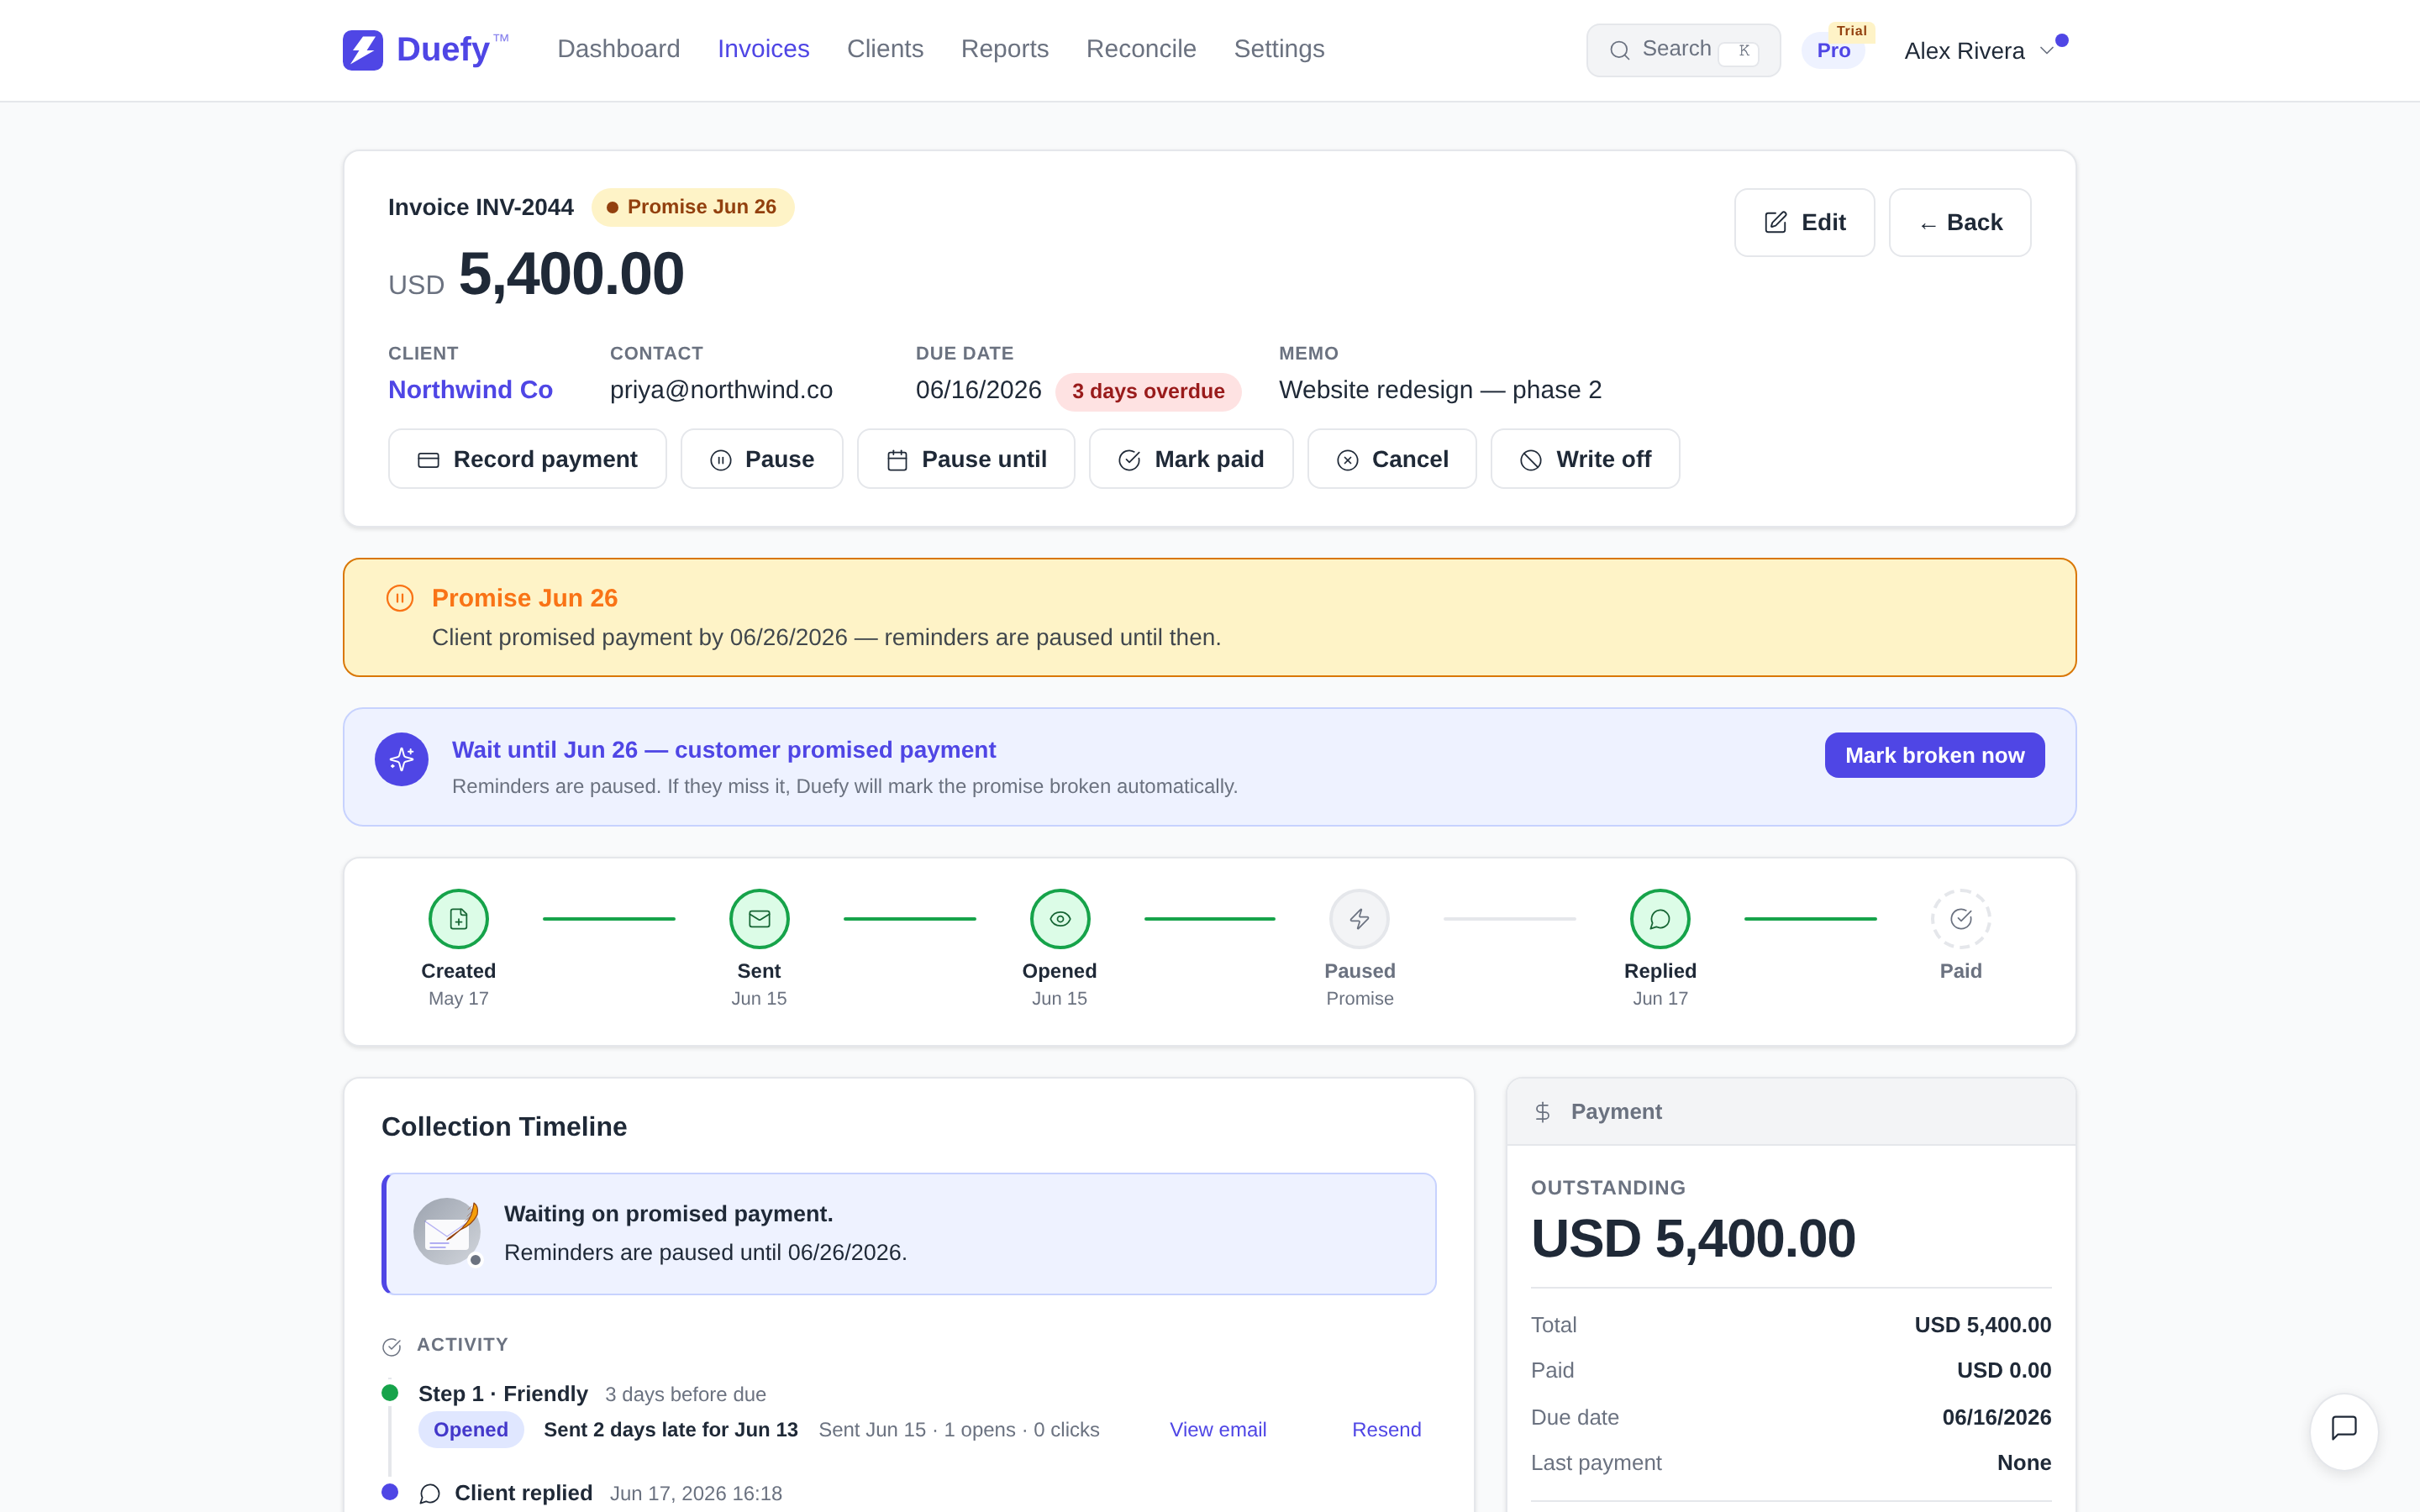This screenshot has width=2420, height=1512.
Task: Open the View email link
Action: pyautogui.click(x=1218, y=1430)
